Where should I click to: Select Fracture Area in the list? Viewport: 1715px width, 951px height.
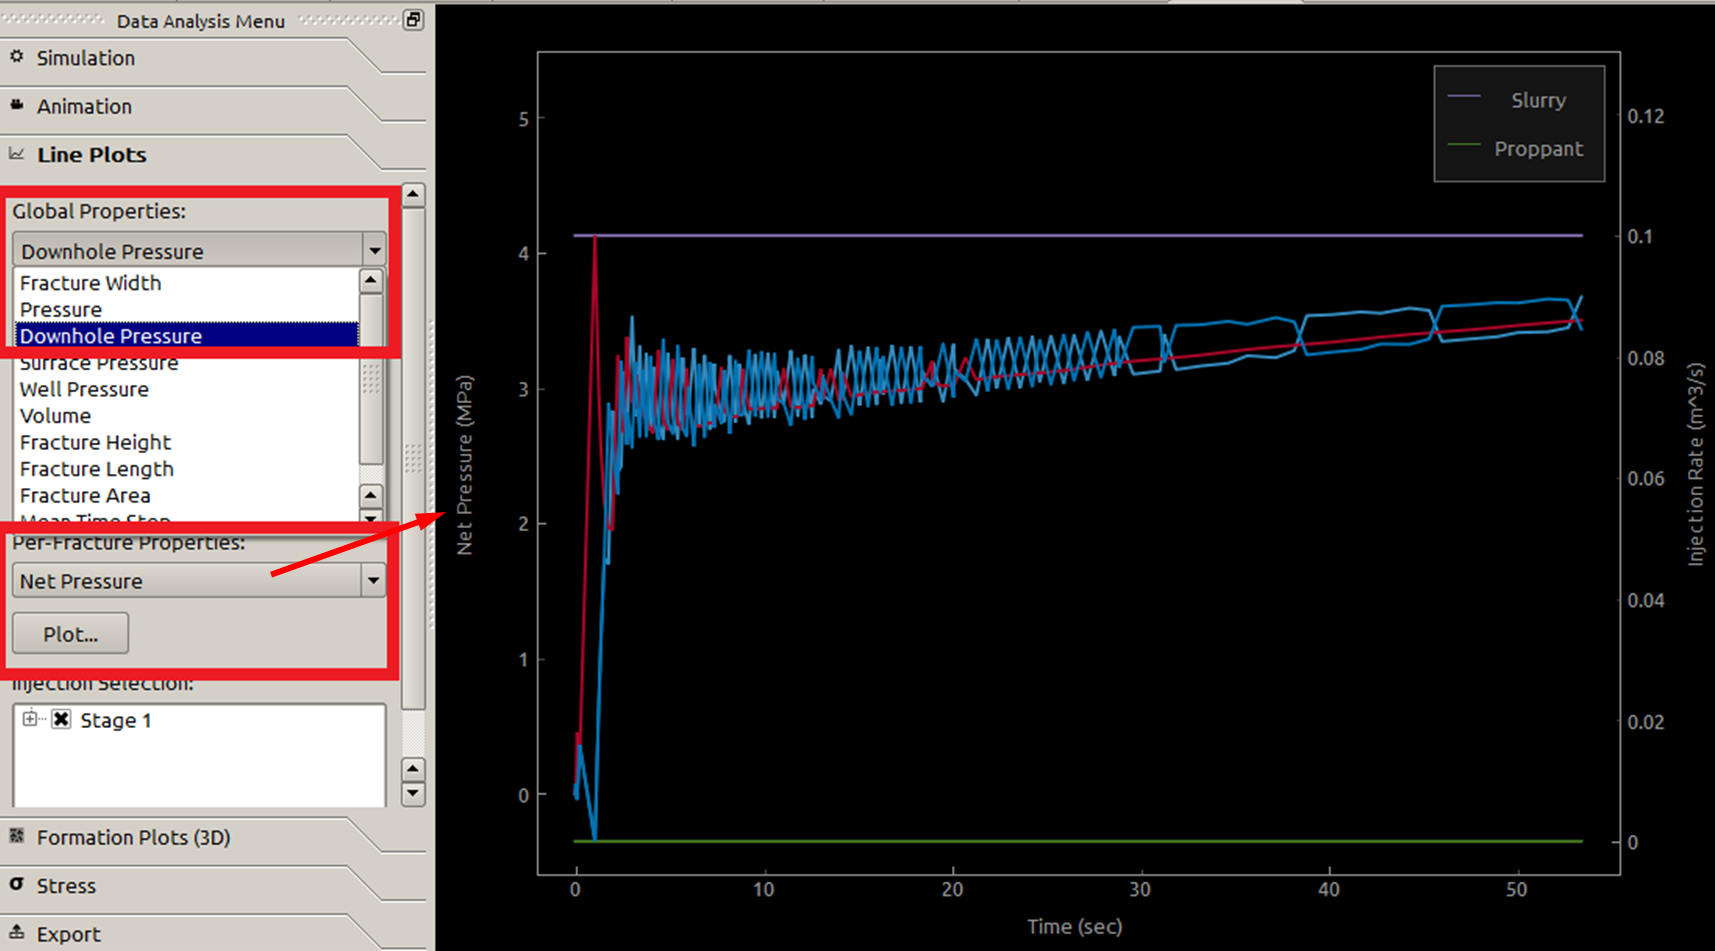[186, 495]
